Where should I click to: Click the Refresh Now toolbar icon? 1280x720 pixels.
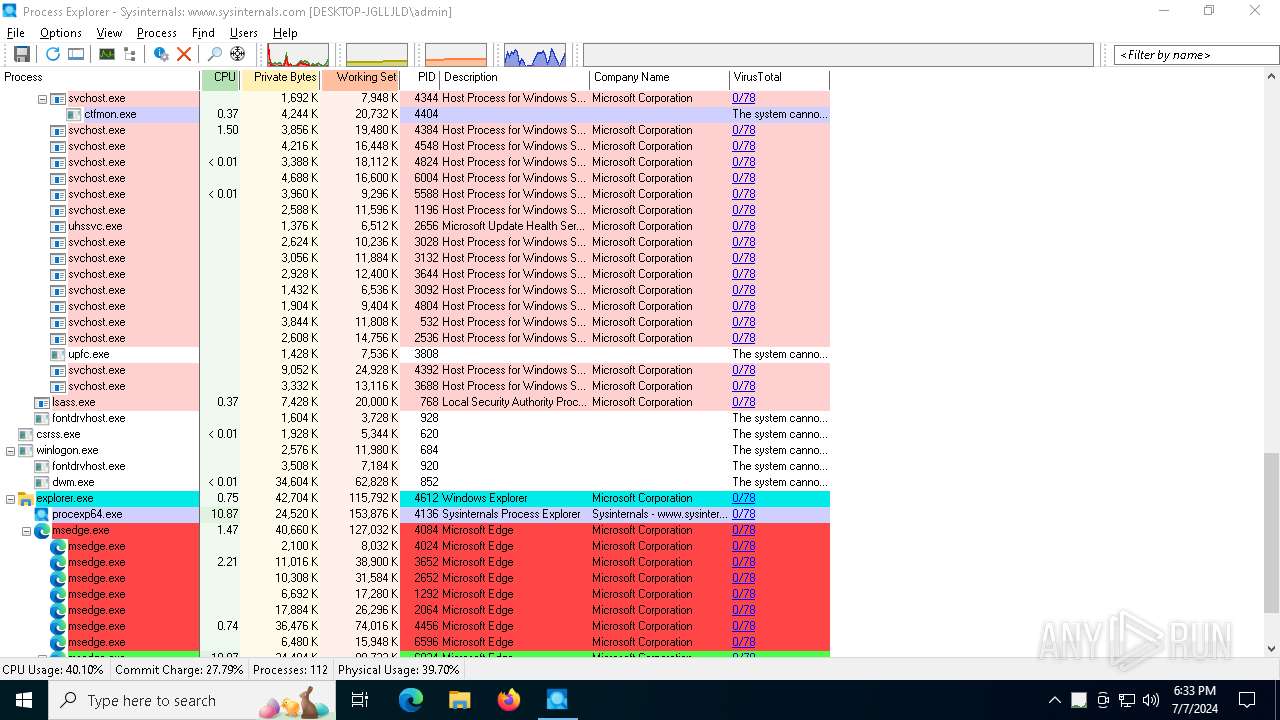click(x=52, y=54)
